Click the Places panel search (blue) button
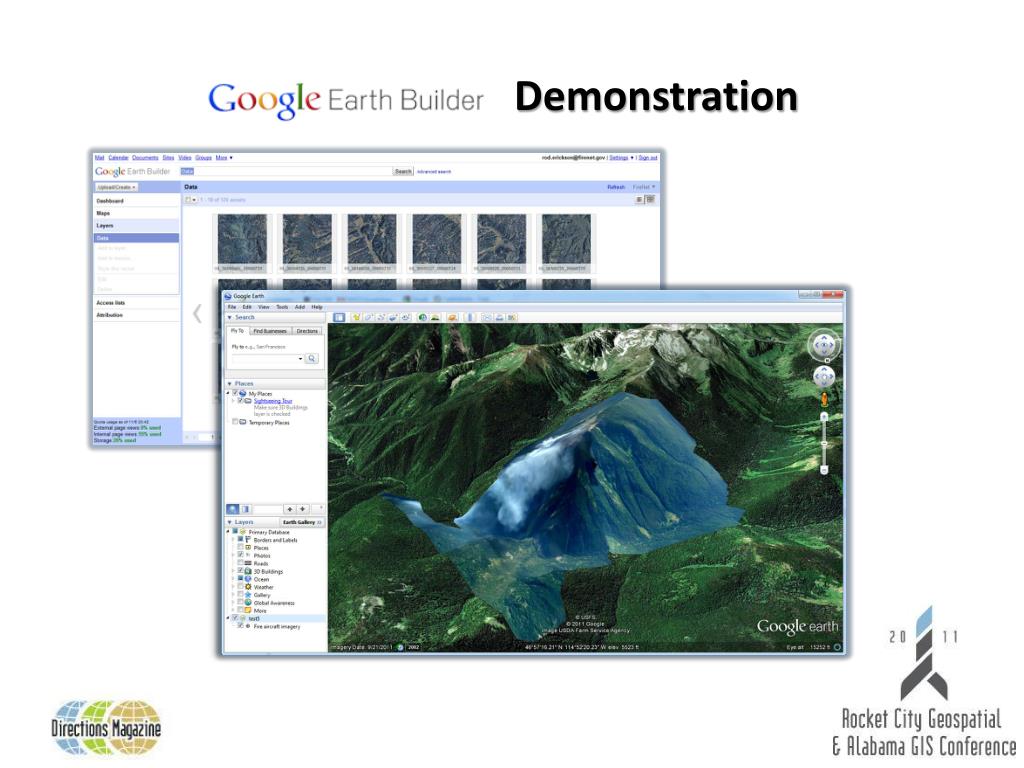 [x=232, y=509]
